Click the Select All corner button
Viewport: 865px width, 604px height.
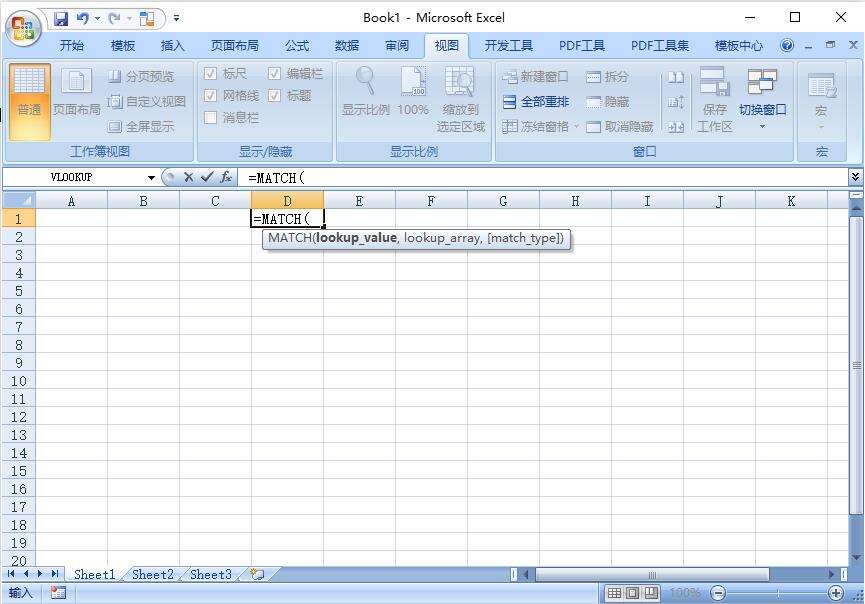point(19,200)
